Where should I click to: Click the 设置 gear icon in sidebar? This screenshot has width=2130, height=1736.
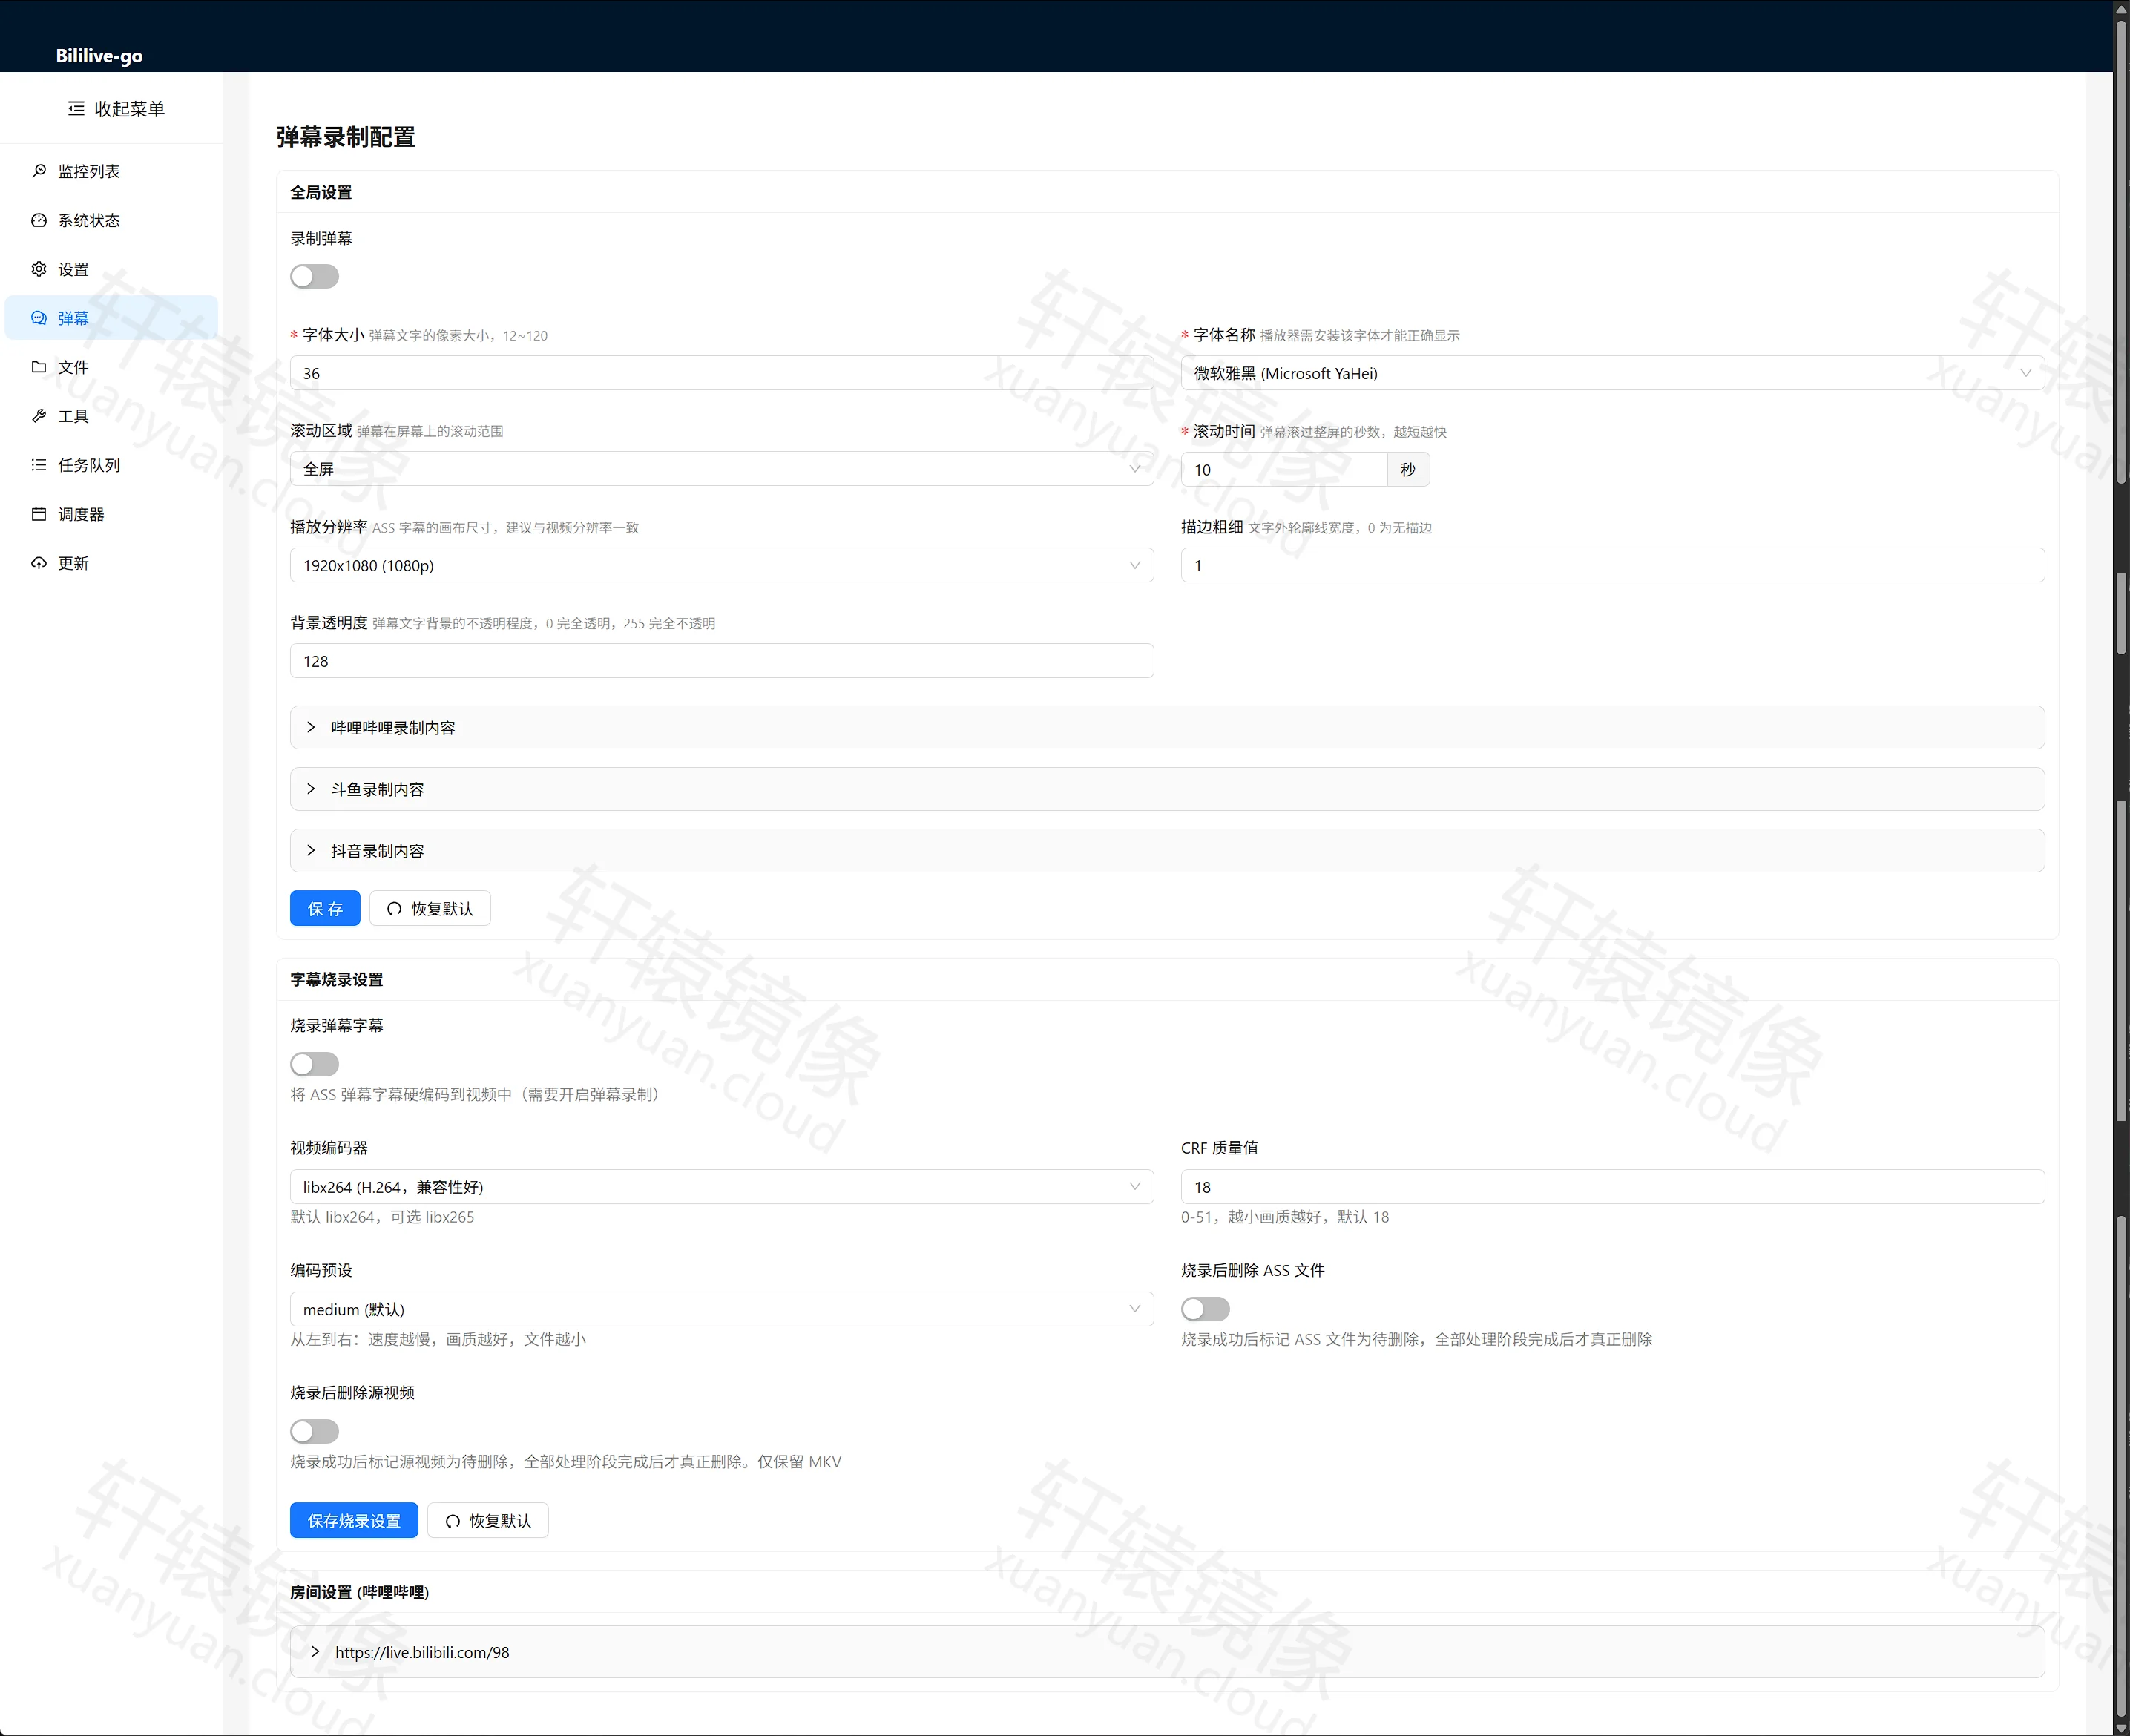(x=39, y=269)
